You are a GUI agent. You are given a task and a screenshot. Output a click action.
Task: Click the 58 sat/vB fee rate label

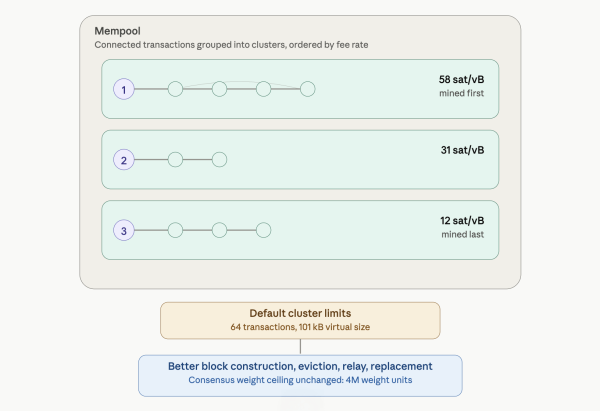pos(461,80)
